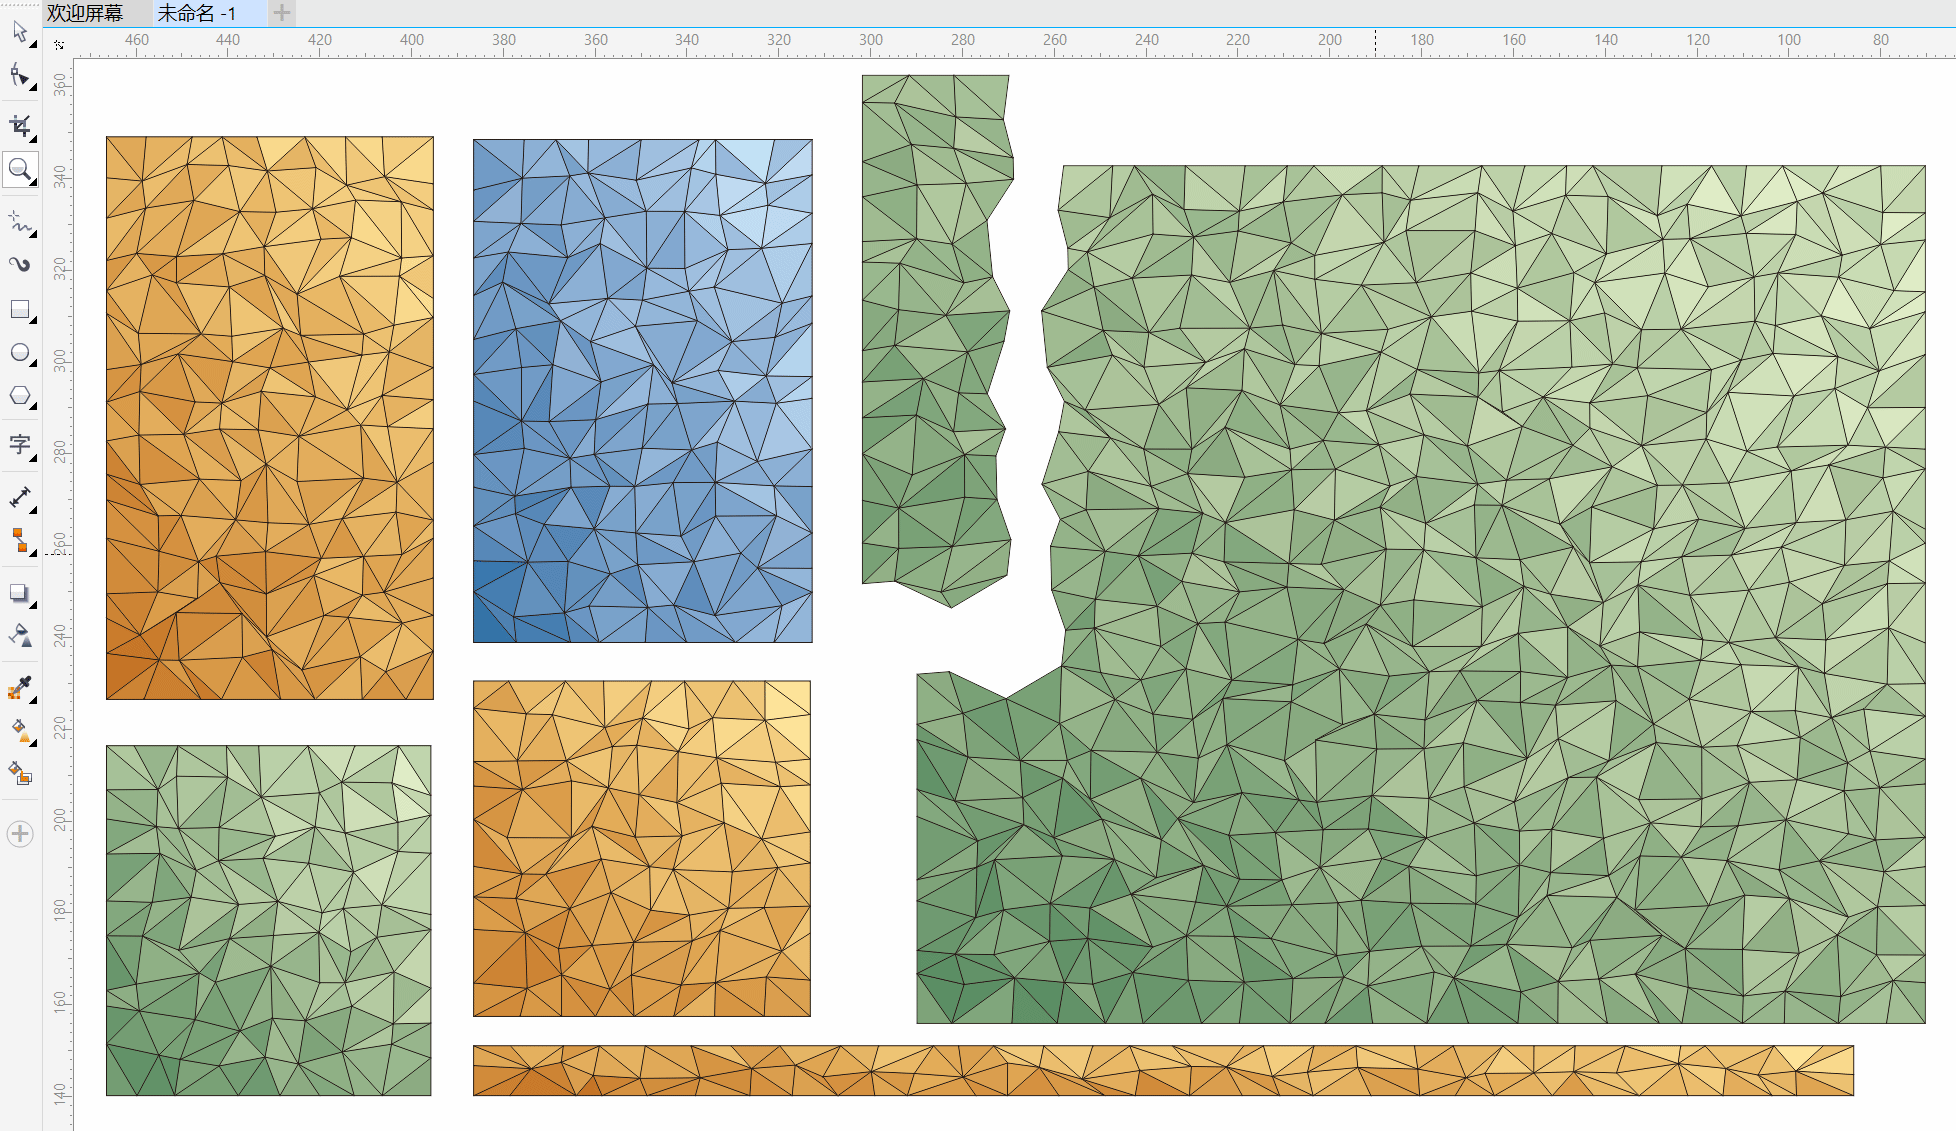Pick the Artistic Media tool
The height and width of the screenshot is (1131, 1956).
click(x=19, y=264)
